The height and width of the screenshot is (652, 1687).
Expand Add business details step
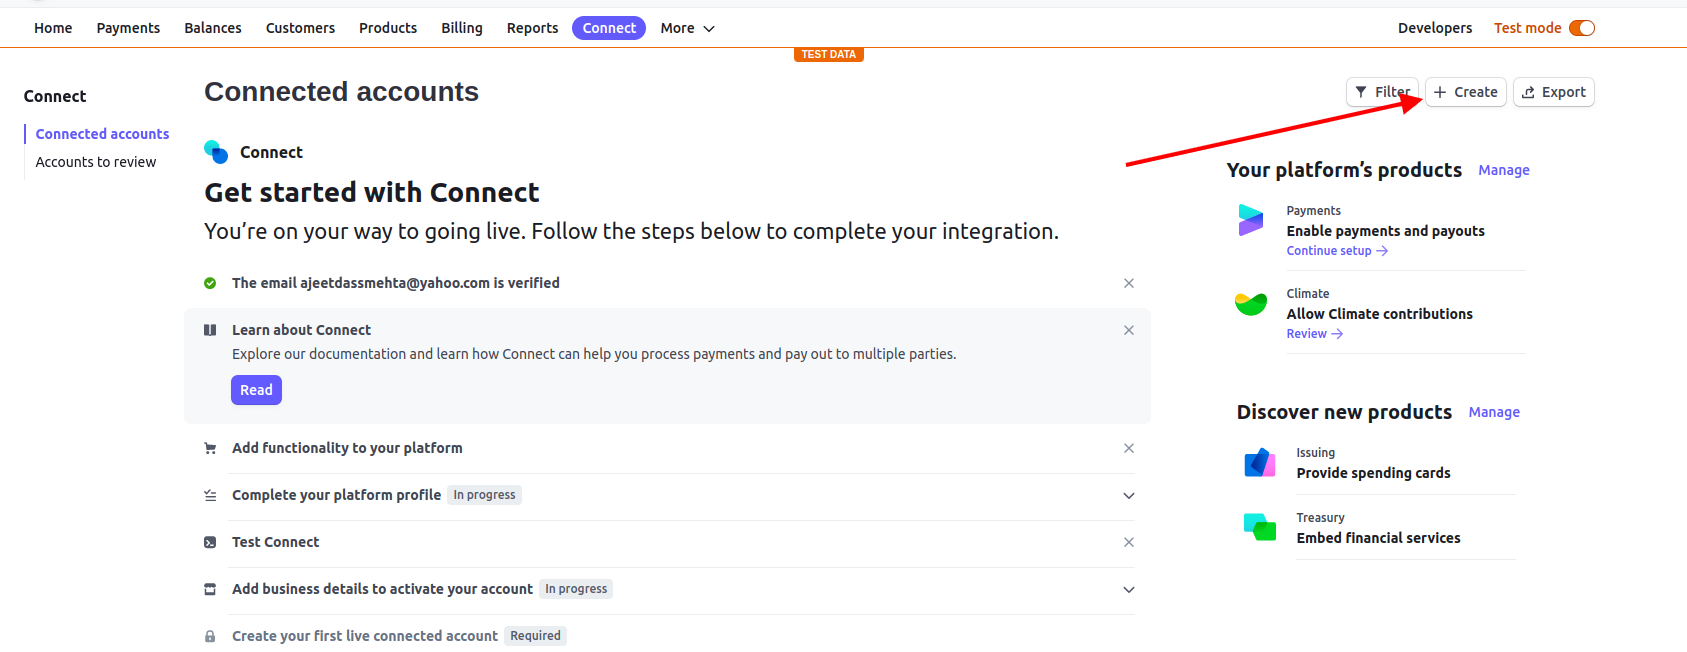click(x=1129, y=590)
